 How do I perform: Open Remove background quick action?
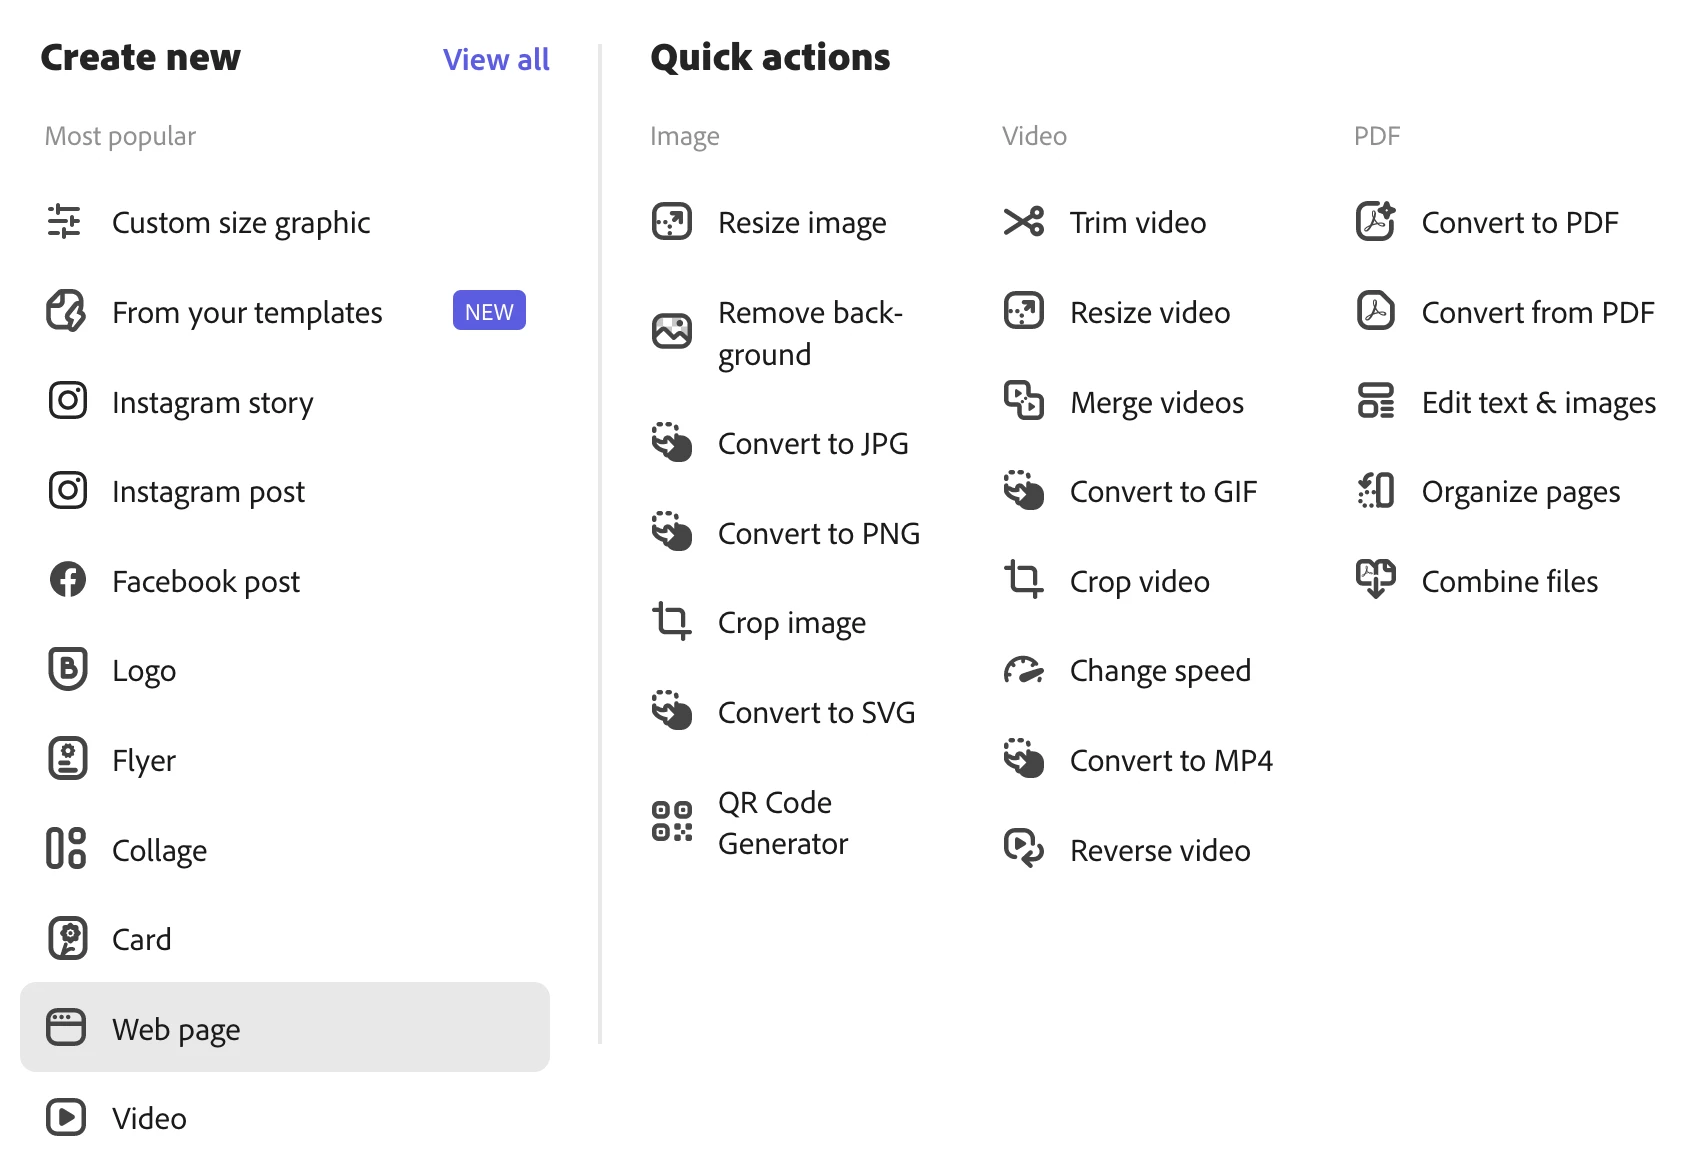pyautogui.click(x=809, y=333)
